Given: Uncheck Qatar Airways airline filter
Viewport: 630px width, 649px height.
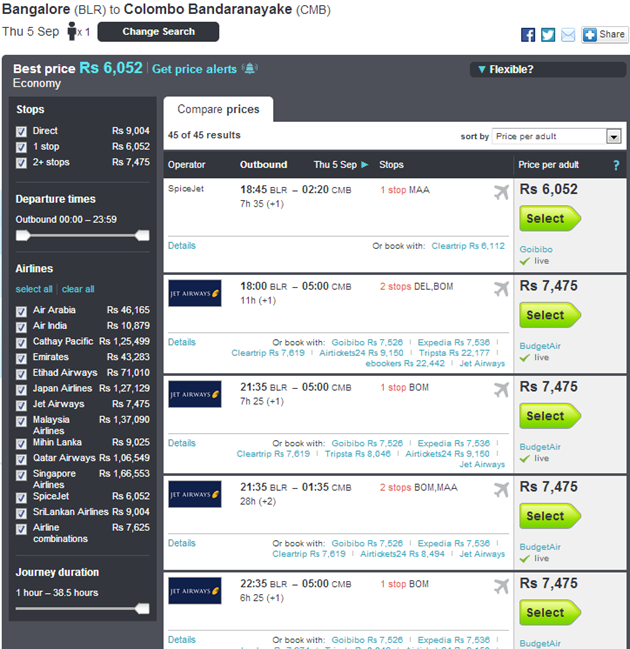Looking at the screenshot, I should tap(21, 459).
